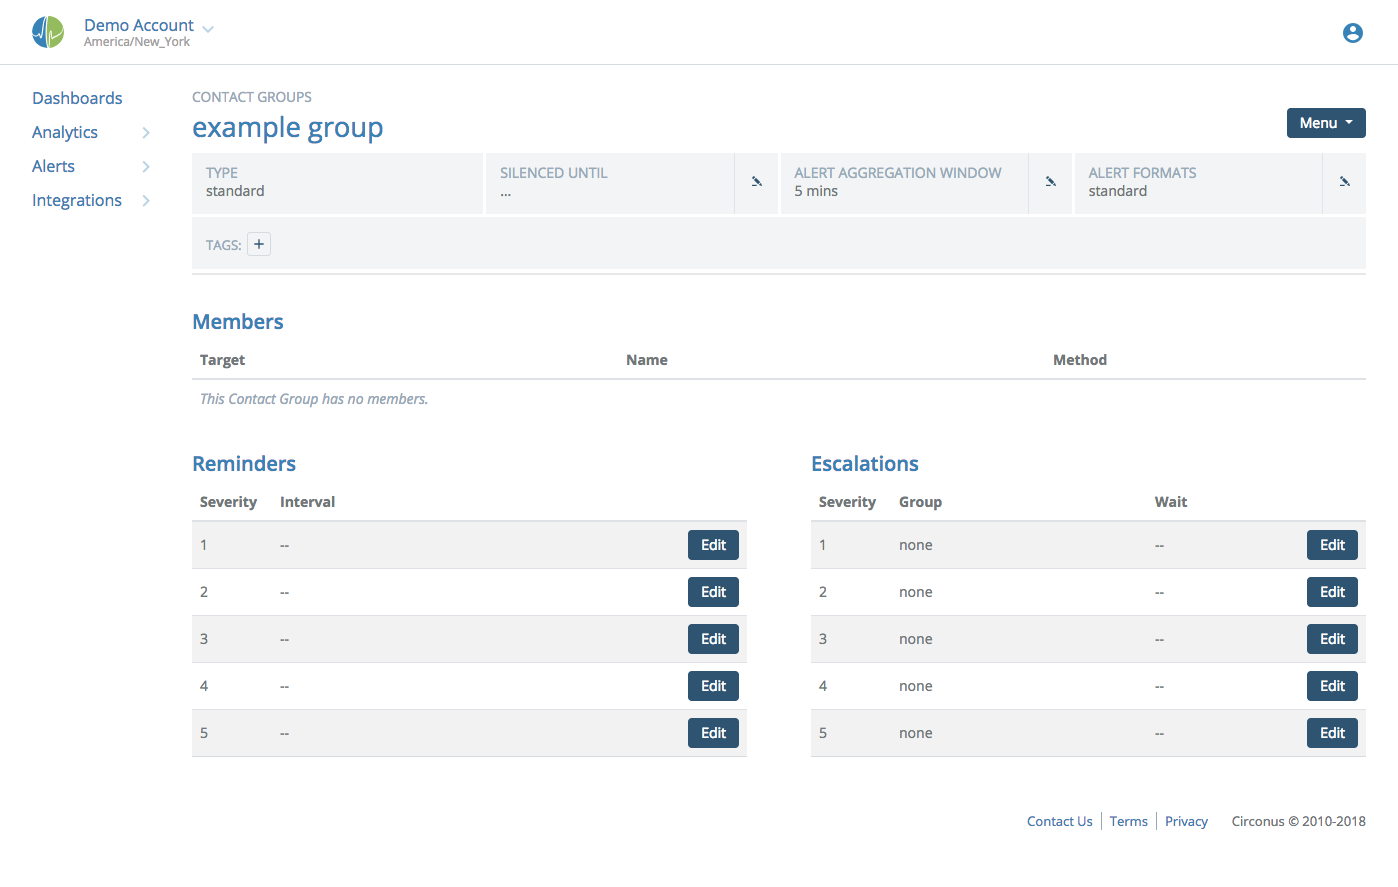Navigate to Alerts in the sidebar
This screenshot has height=887, width=1398.
53,166
